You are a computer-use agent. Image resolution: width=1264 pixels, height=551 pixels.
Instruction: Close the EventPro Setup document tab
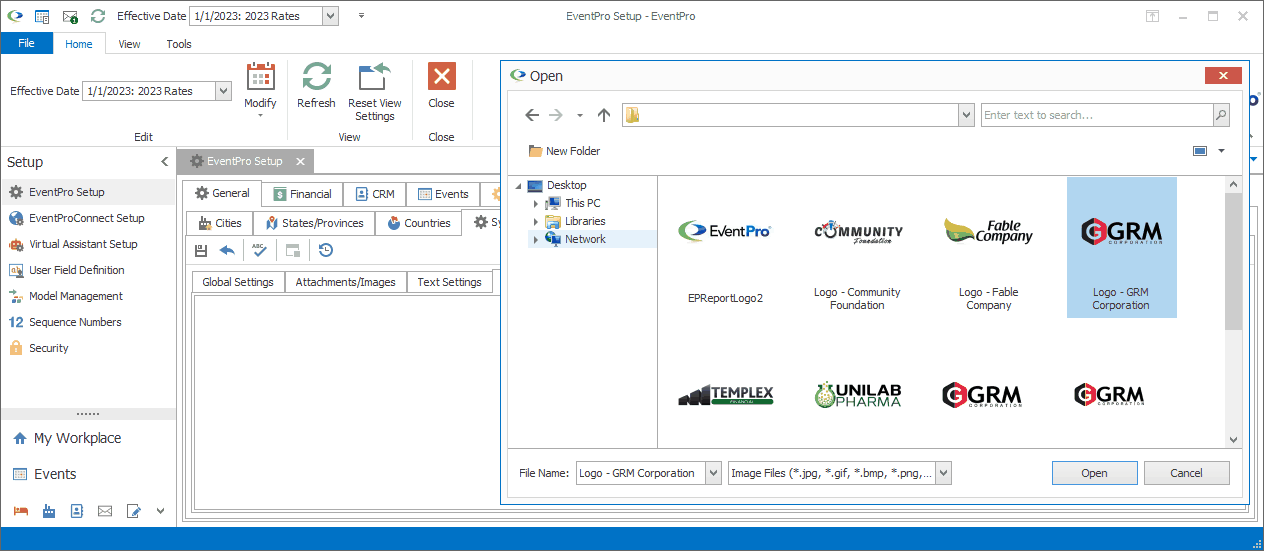[x=299, y=161]
